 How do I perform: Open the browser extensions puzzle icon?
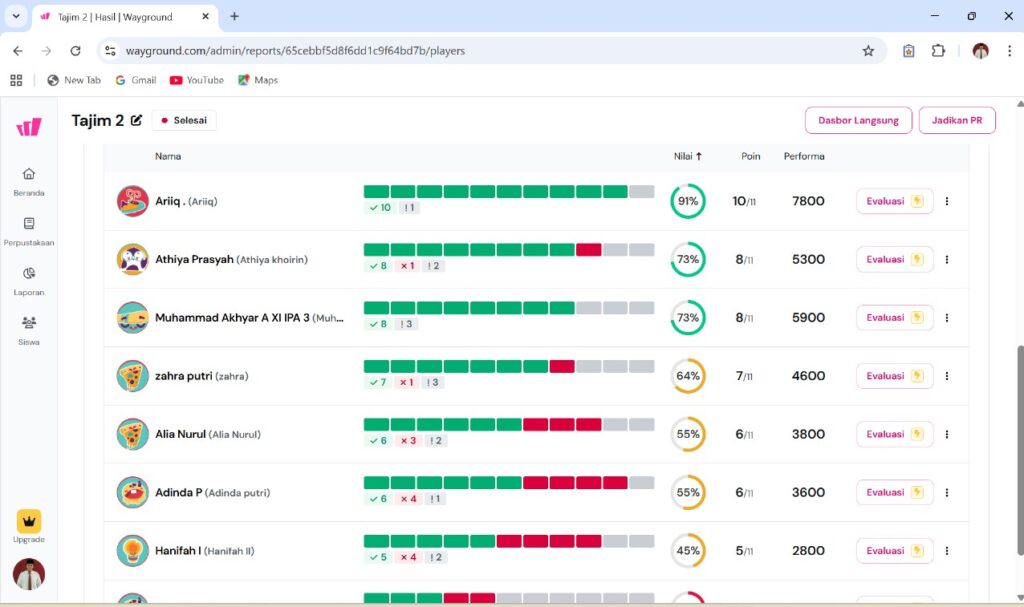click(938, 51)
